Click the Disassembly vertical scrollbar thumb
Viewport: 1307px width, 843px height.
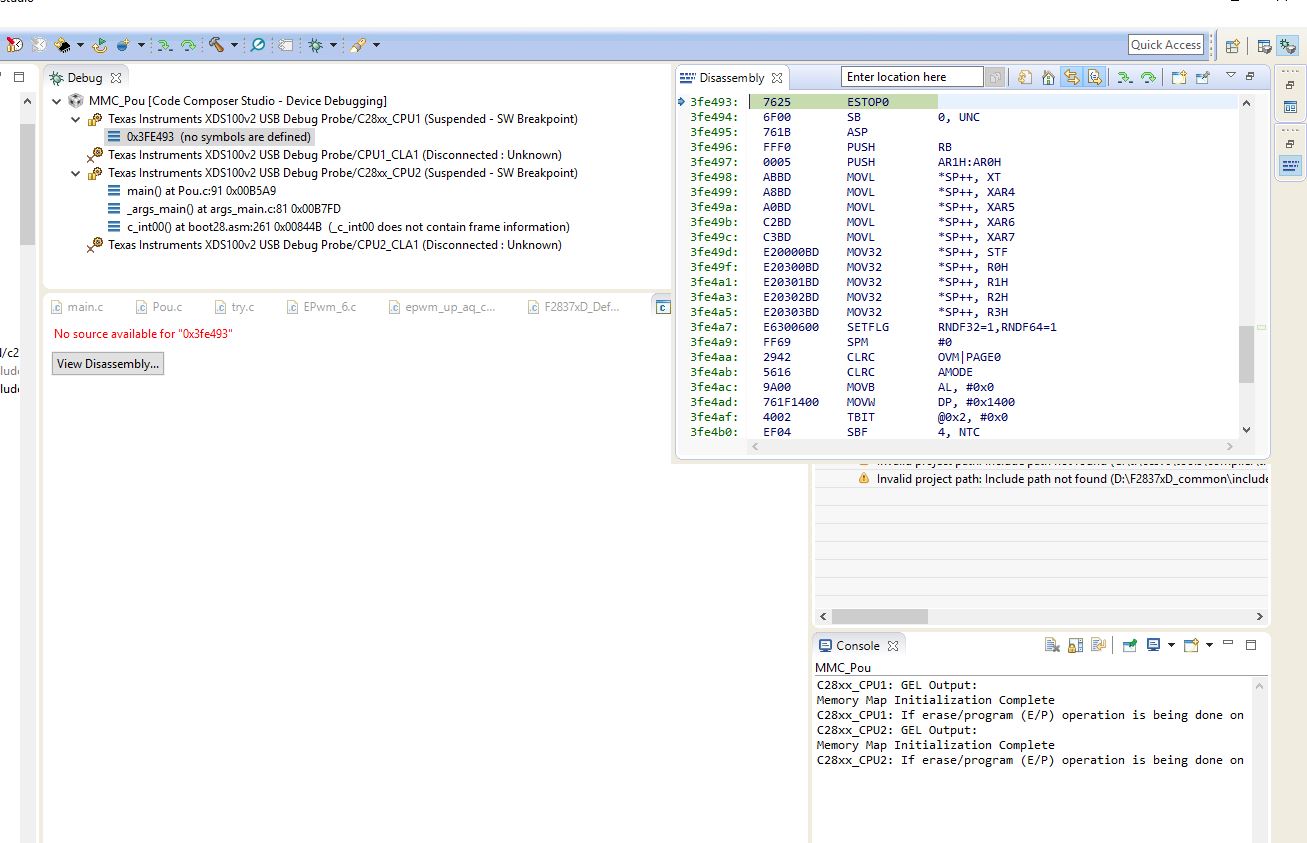[1246, 354]
